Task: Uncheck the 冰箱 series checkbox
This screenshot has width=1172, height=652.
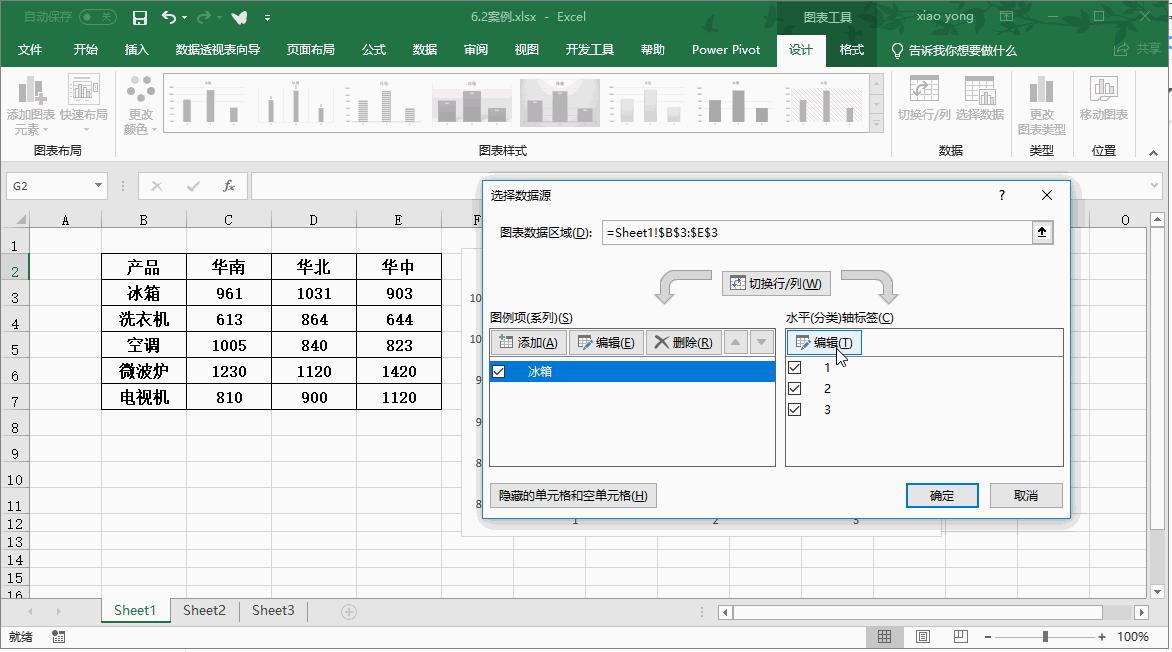Action: pos(498,370)
